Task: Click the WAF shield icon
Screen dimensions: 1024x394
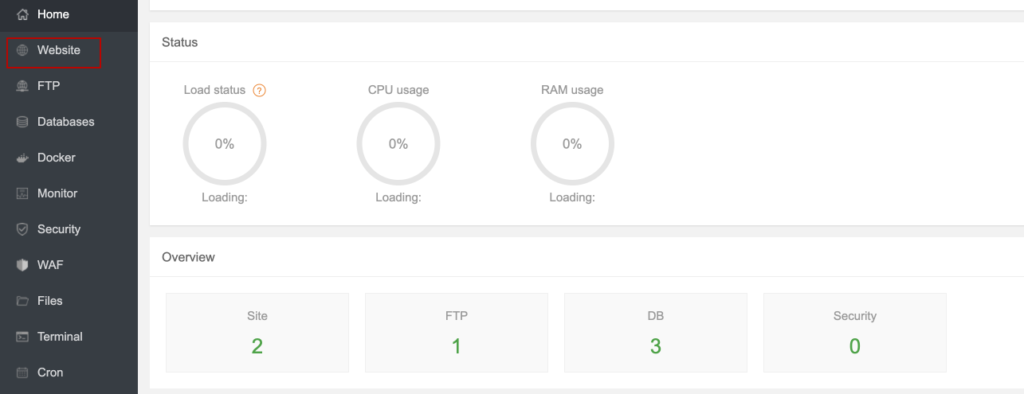Action: pos(22,265)
